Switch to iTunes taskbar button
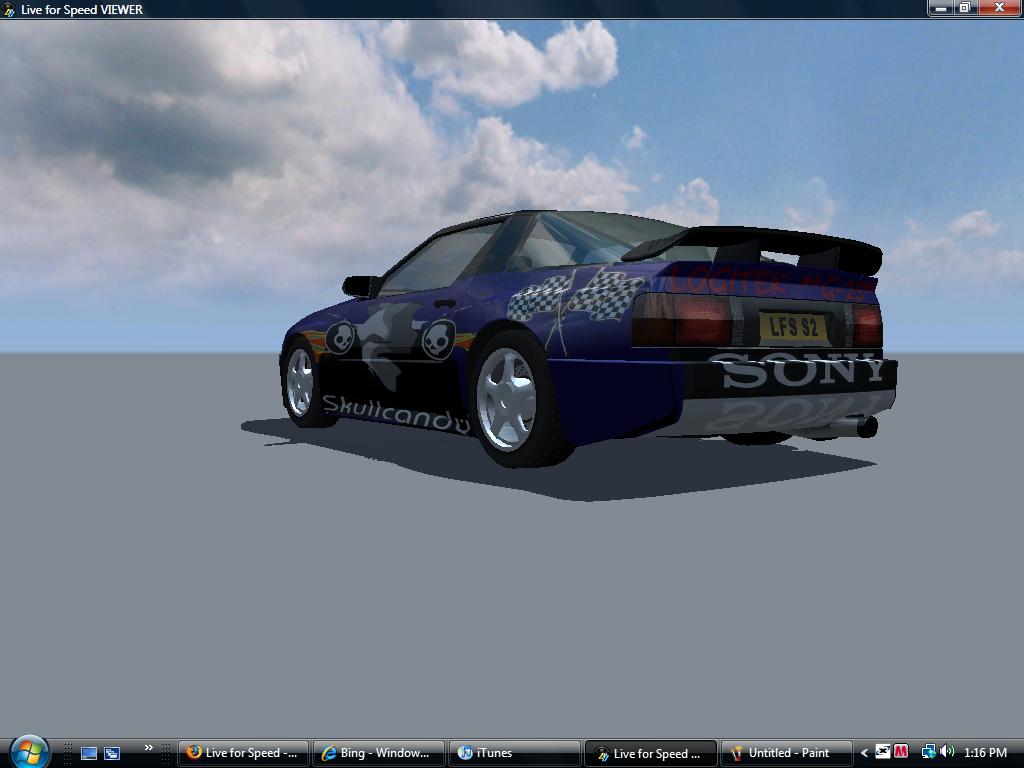1024x768 pixels. 515,753
